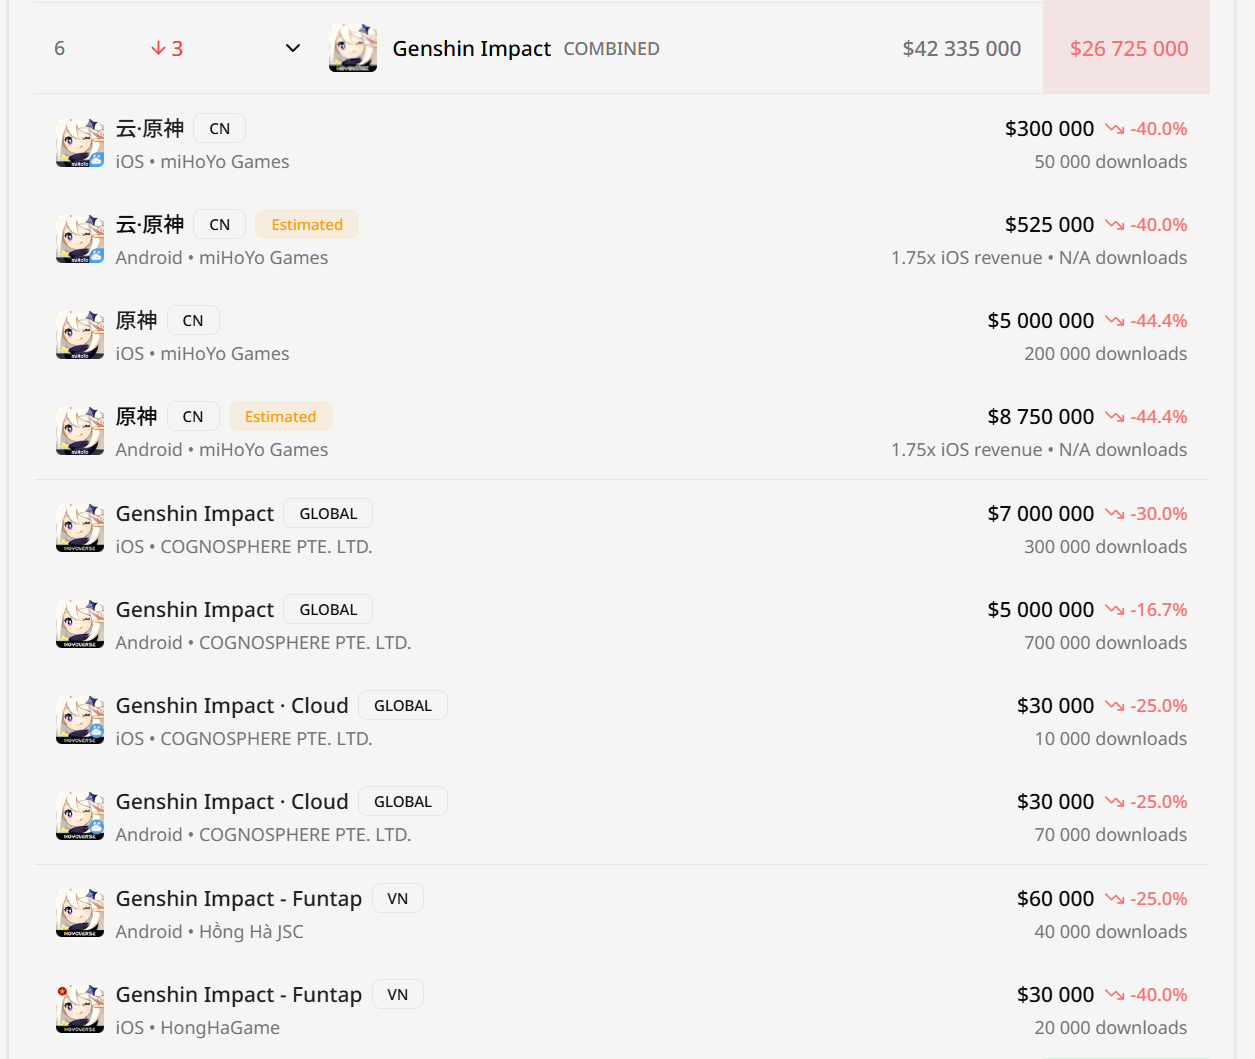Open icon for Genshin Impact iOS GLOBAL
The height and width of the screenshot is (1059, 1255).
[80, 528]
